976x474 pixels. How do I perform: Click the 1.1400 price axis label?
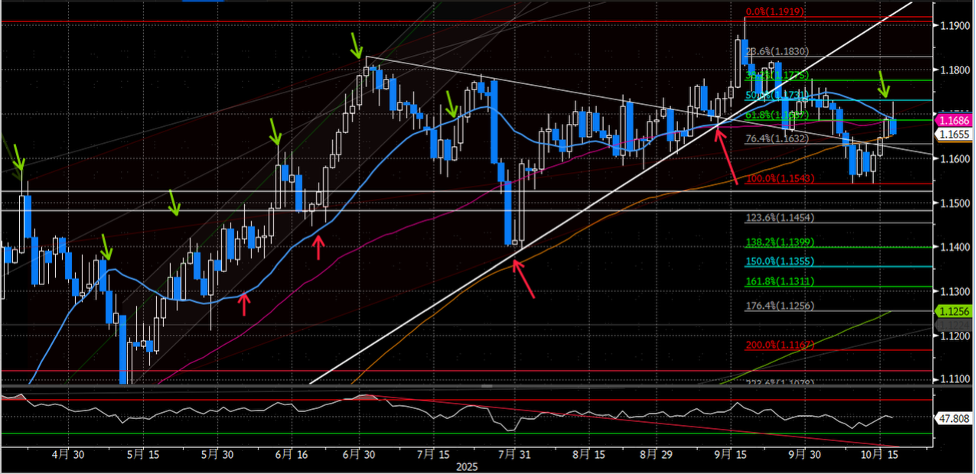(954, 248)
